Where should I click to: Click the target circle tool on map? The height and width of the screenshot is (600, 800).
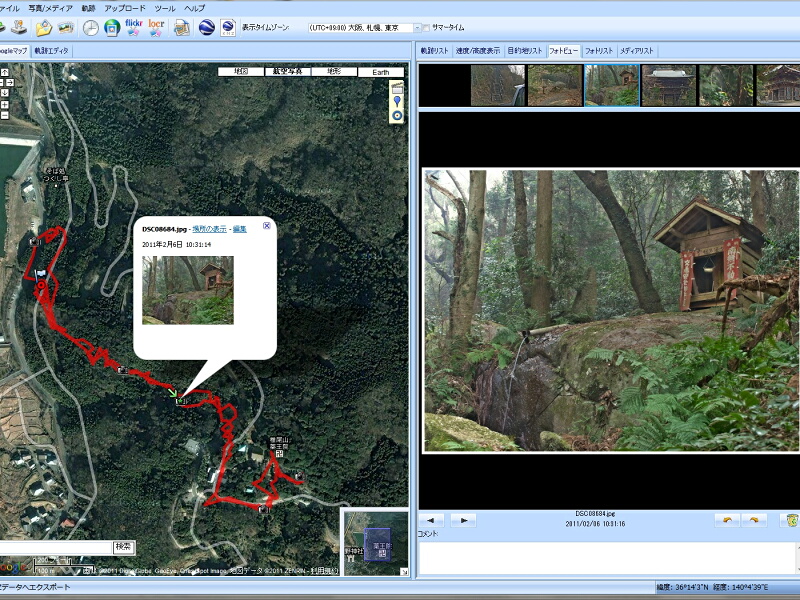pyautogui.click(x=397, y=115)
